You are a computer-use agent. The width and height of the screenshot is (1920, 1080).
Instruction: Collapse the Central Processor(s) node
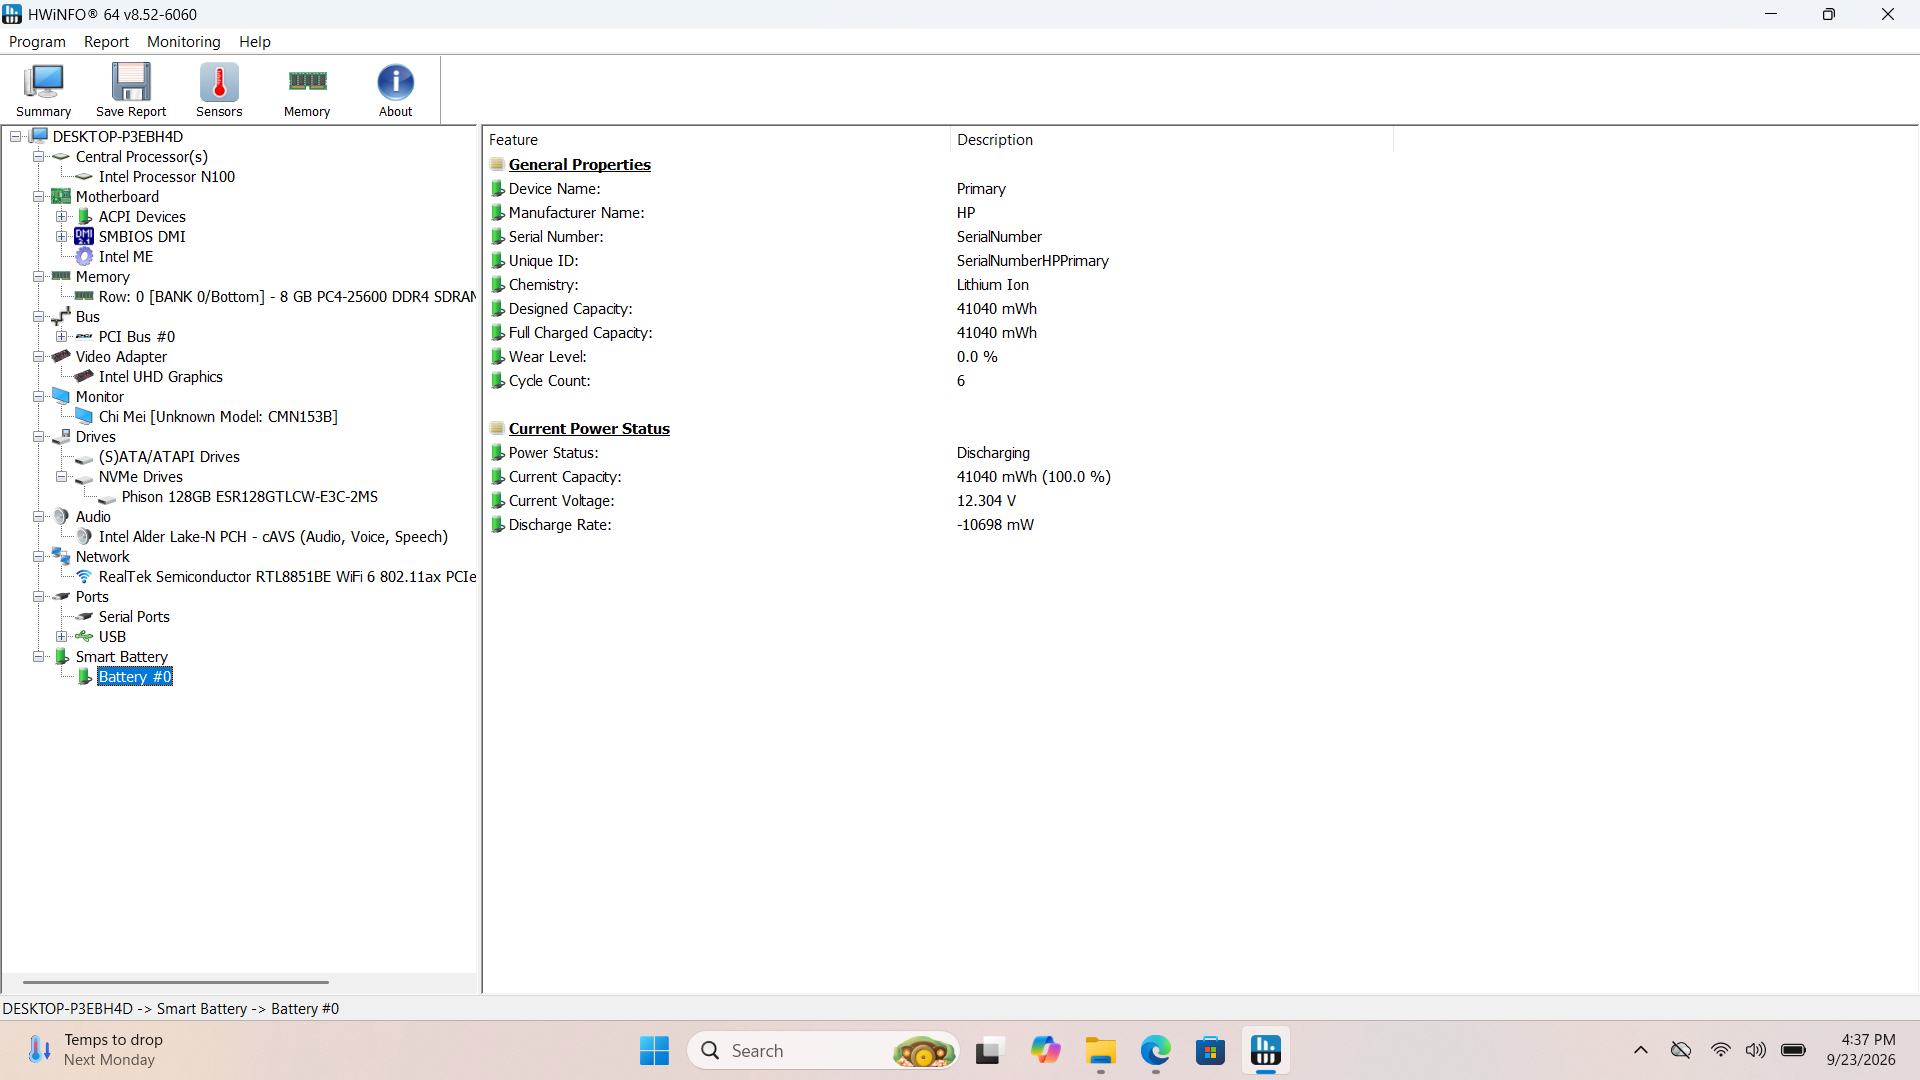coord(39,157)
